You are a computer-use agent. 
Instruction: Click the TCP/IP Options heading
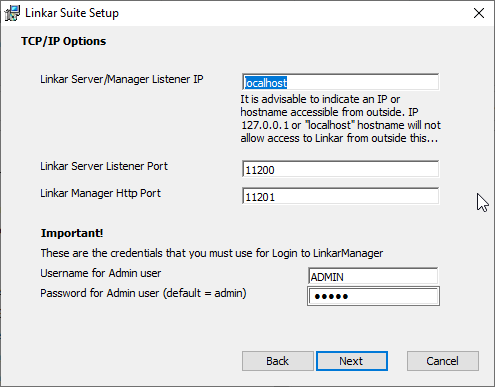[63, 41]
